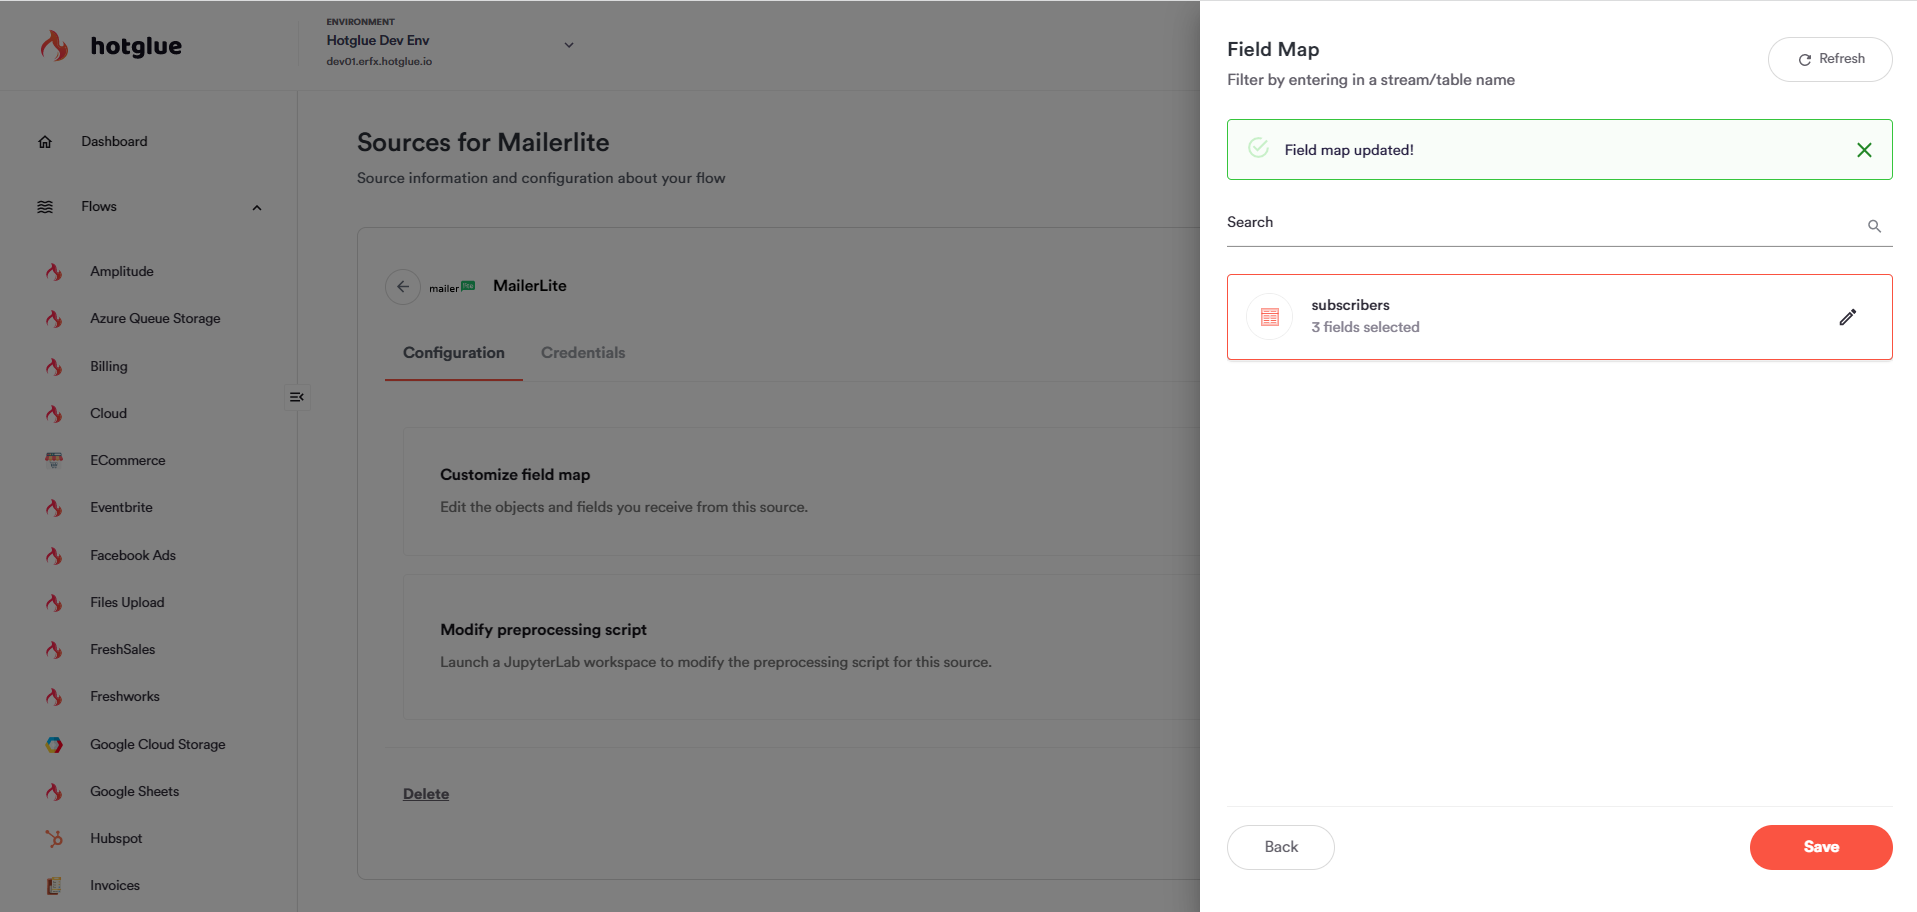The width and height of the screenshot is (1917, 912).
Task: Click the Google Cloud Storage icon
Action: pos(54,745)
